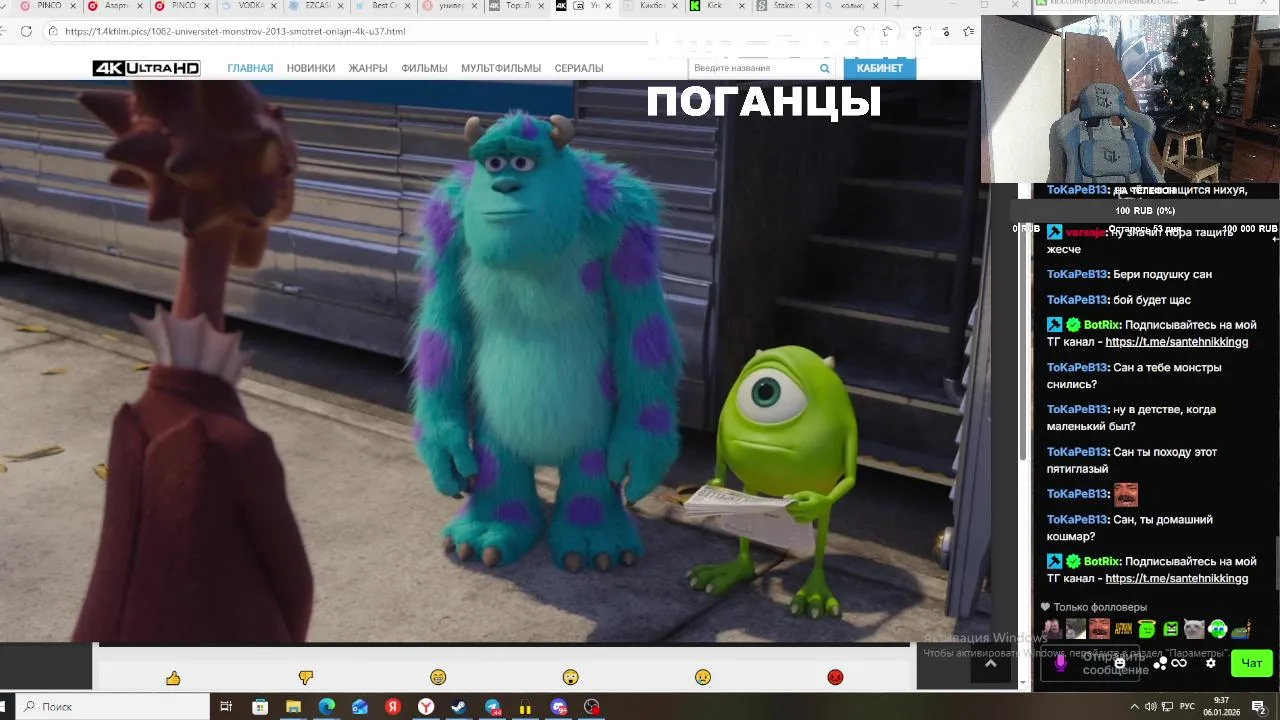This screenshot has width=1280, height=720.
Task: Pick the laughing man emote
Action: [1099, 629]
